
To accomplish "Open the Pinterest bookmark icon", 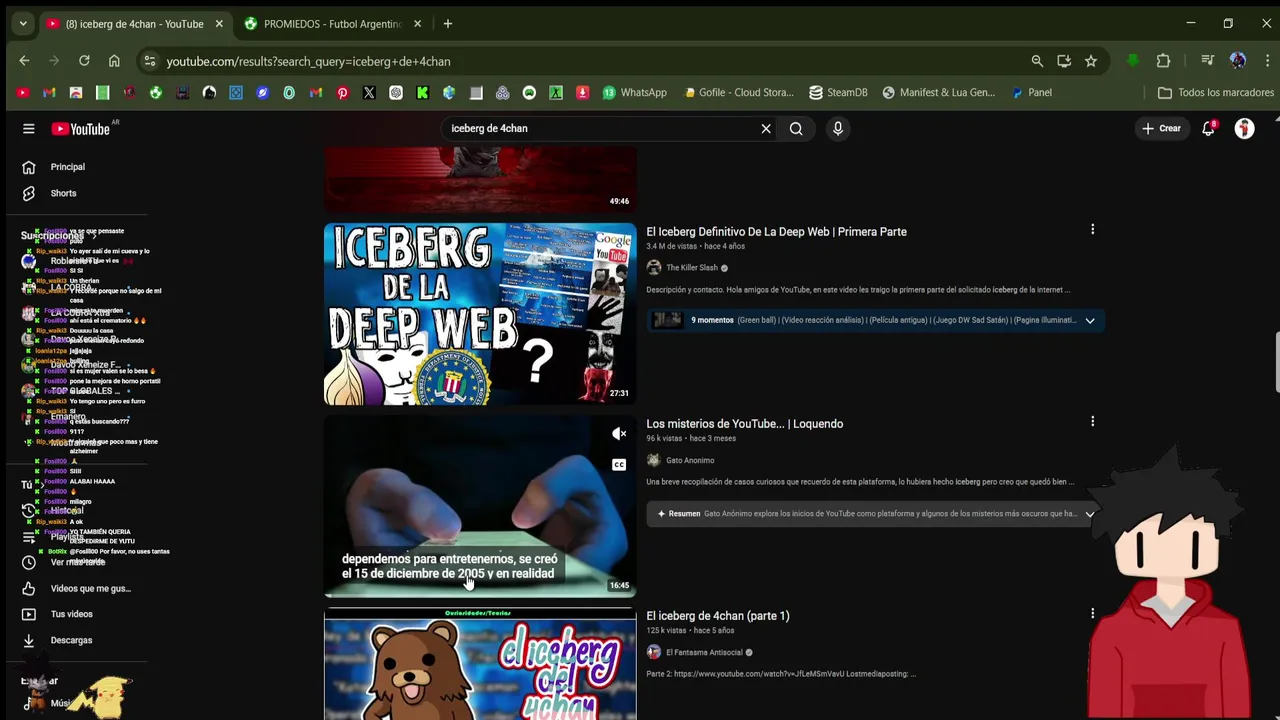I will (342, 92).
